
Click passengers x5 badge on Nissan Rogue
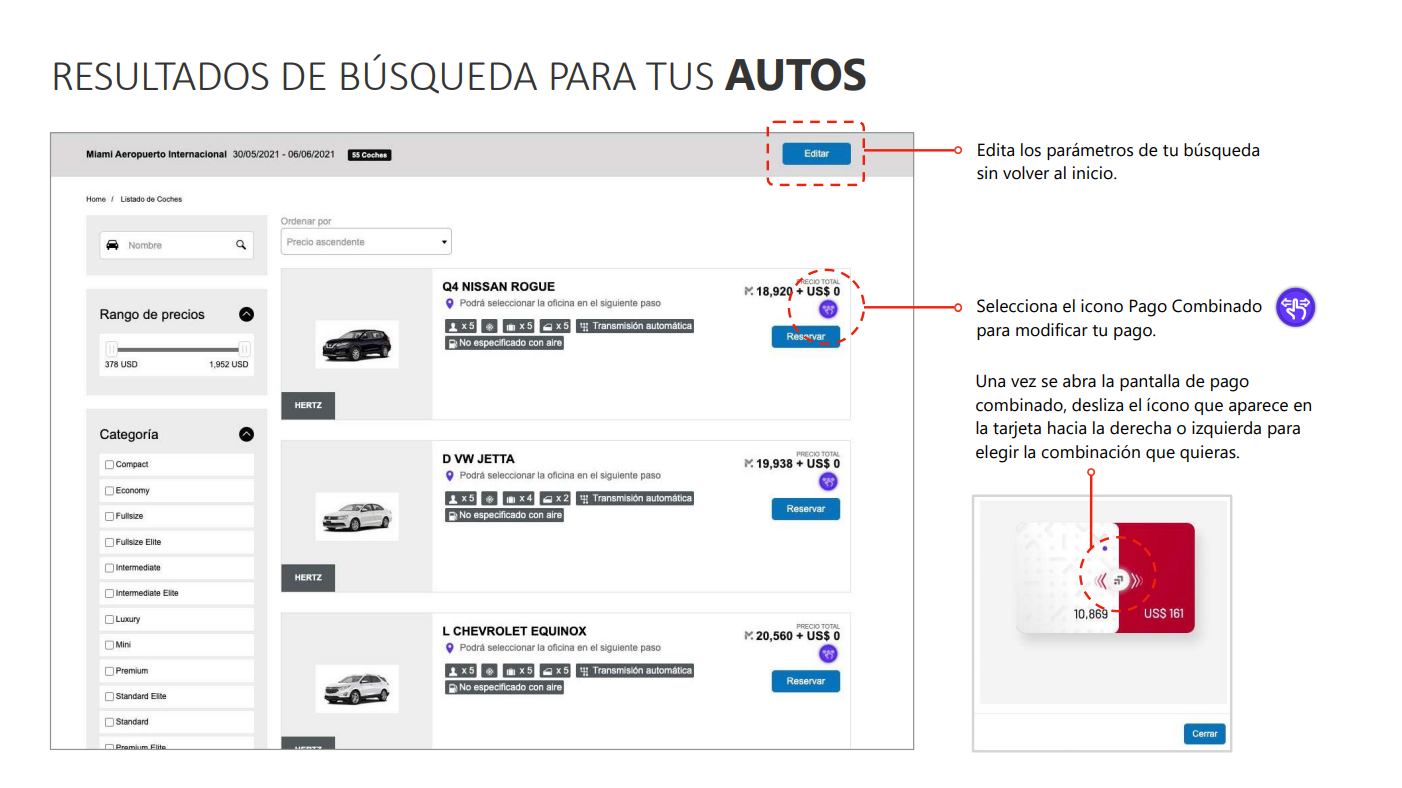461,326
